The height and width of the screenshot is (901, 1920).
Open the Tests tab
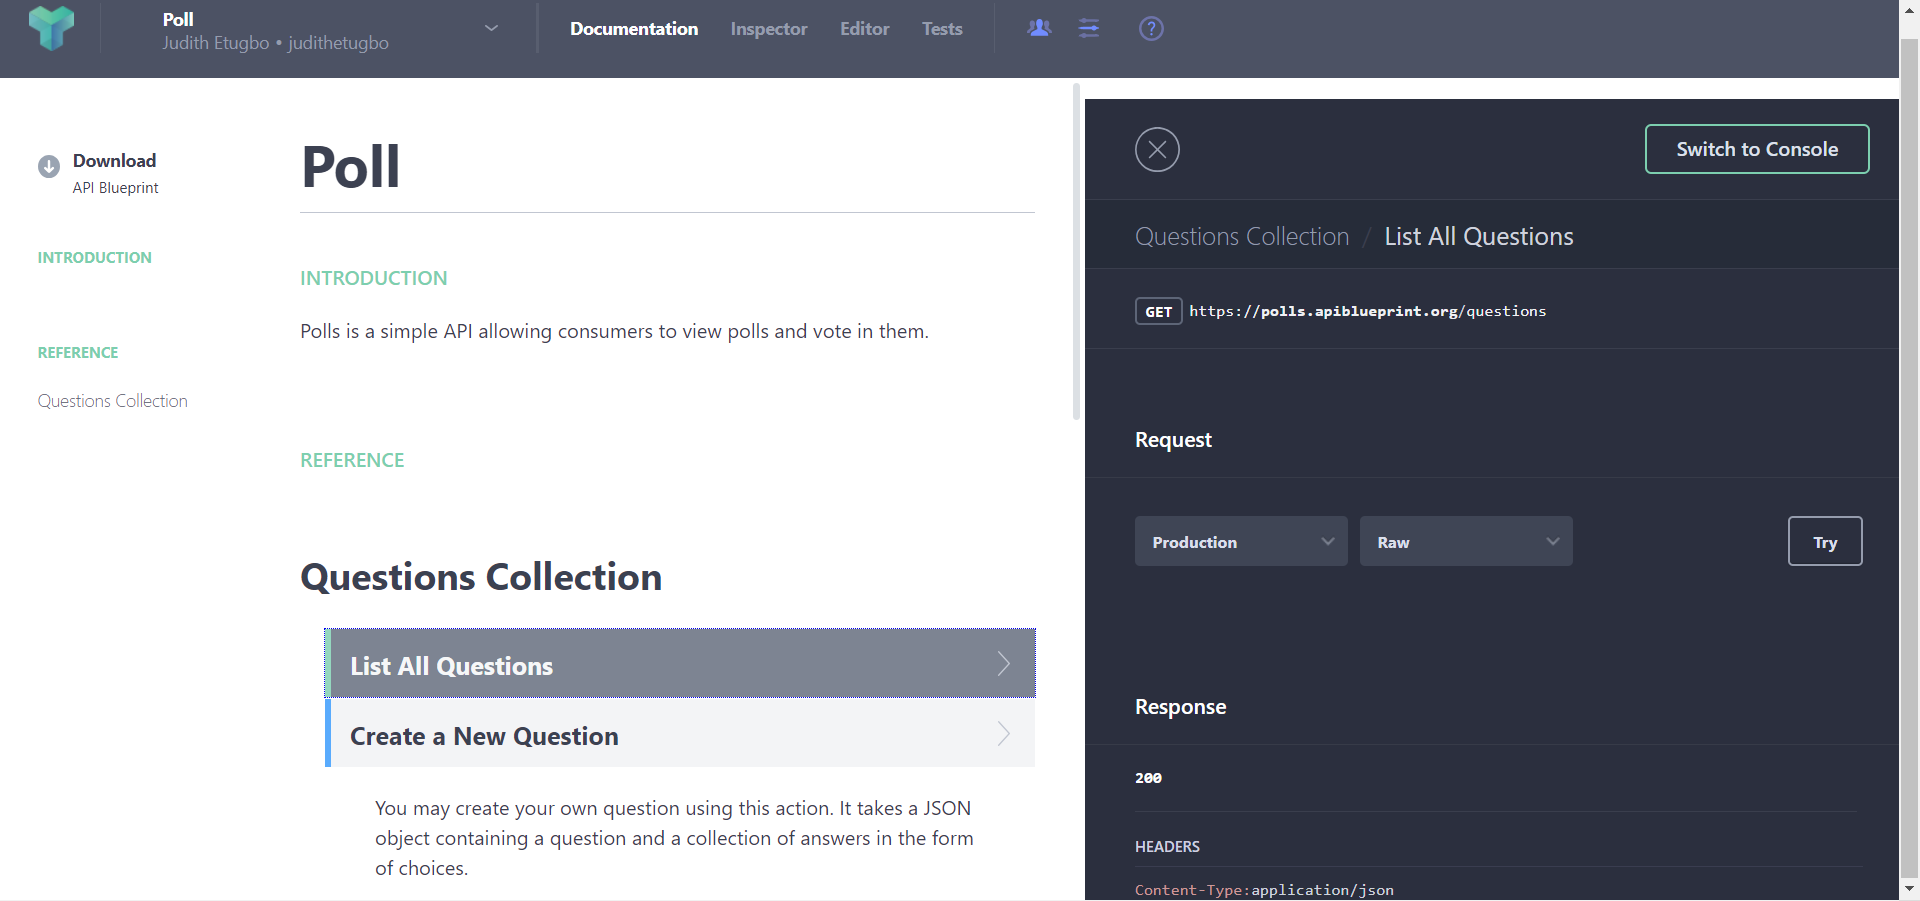pos(942,29)
